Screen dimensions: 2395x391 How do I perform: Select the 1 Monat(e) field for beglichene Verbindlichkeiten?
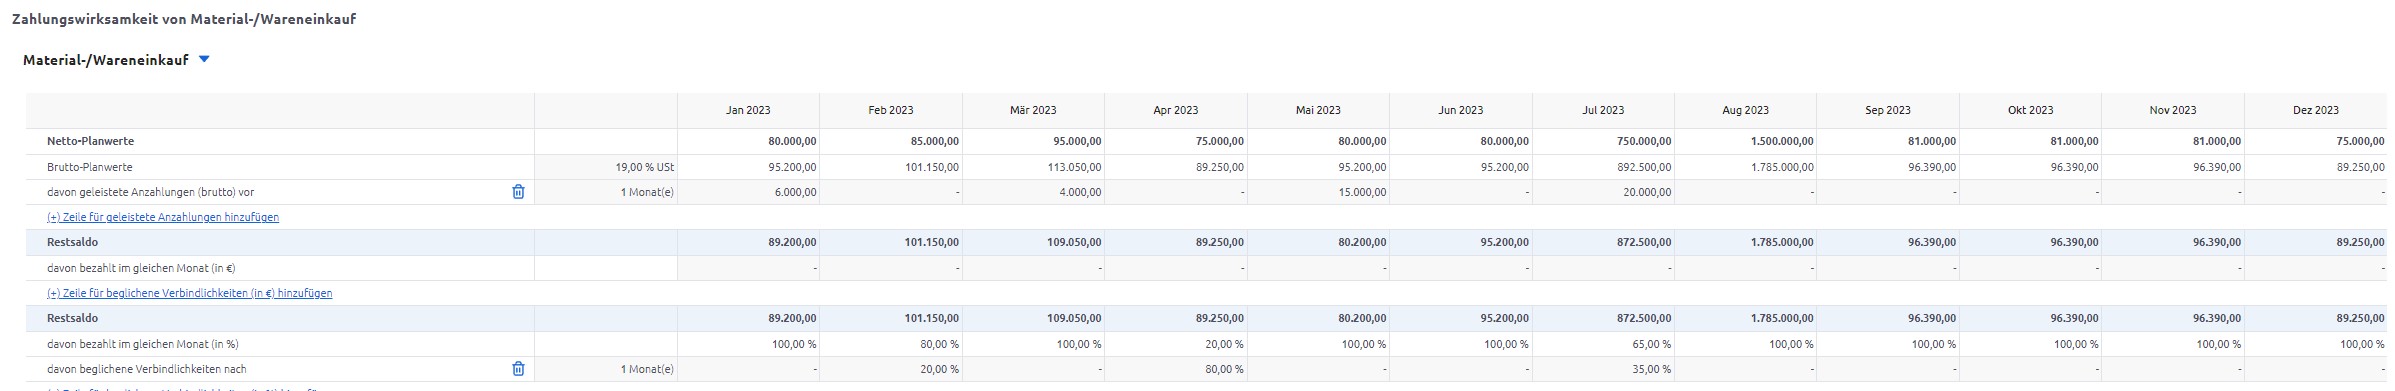(606, 369)
